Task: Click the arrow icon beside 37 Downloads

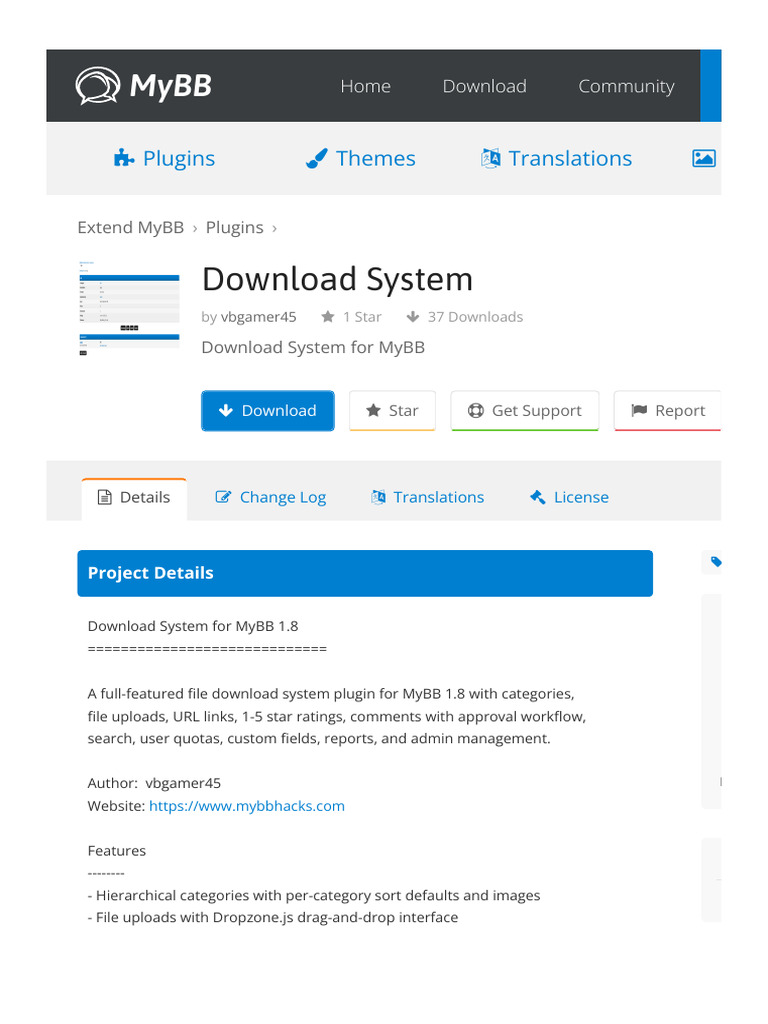Action: (x=413, y=317)
